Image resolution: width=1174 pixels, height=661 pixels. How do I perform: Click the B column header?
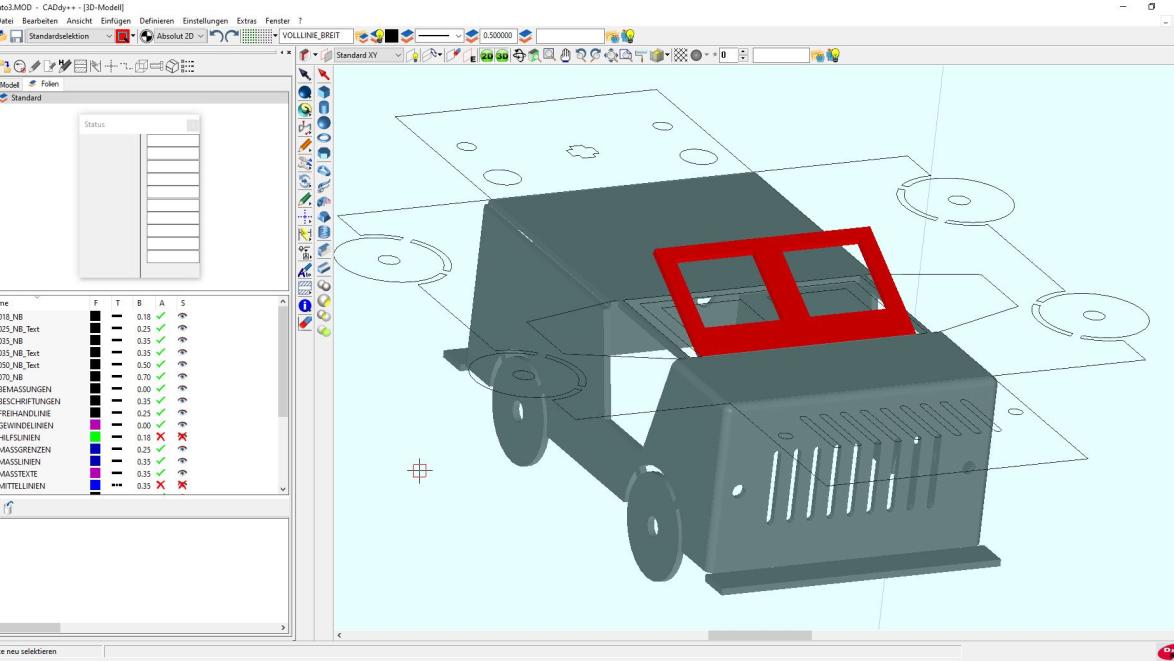click(139, 302)
